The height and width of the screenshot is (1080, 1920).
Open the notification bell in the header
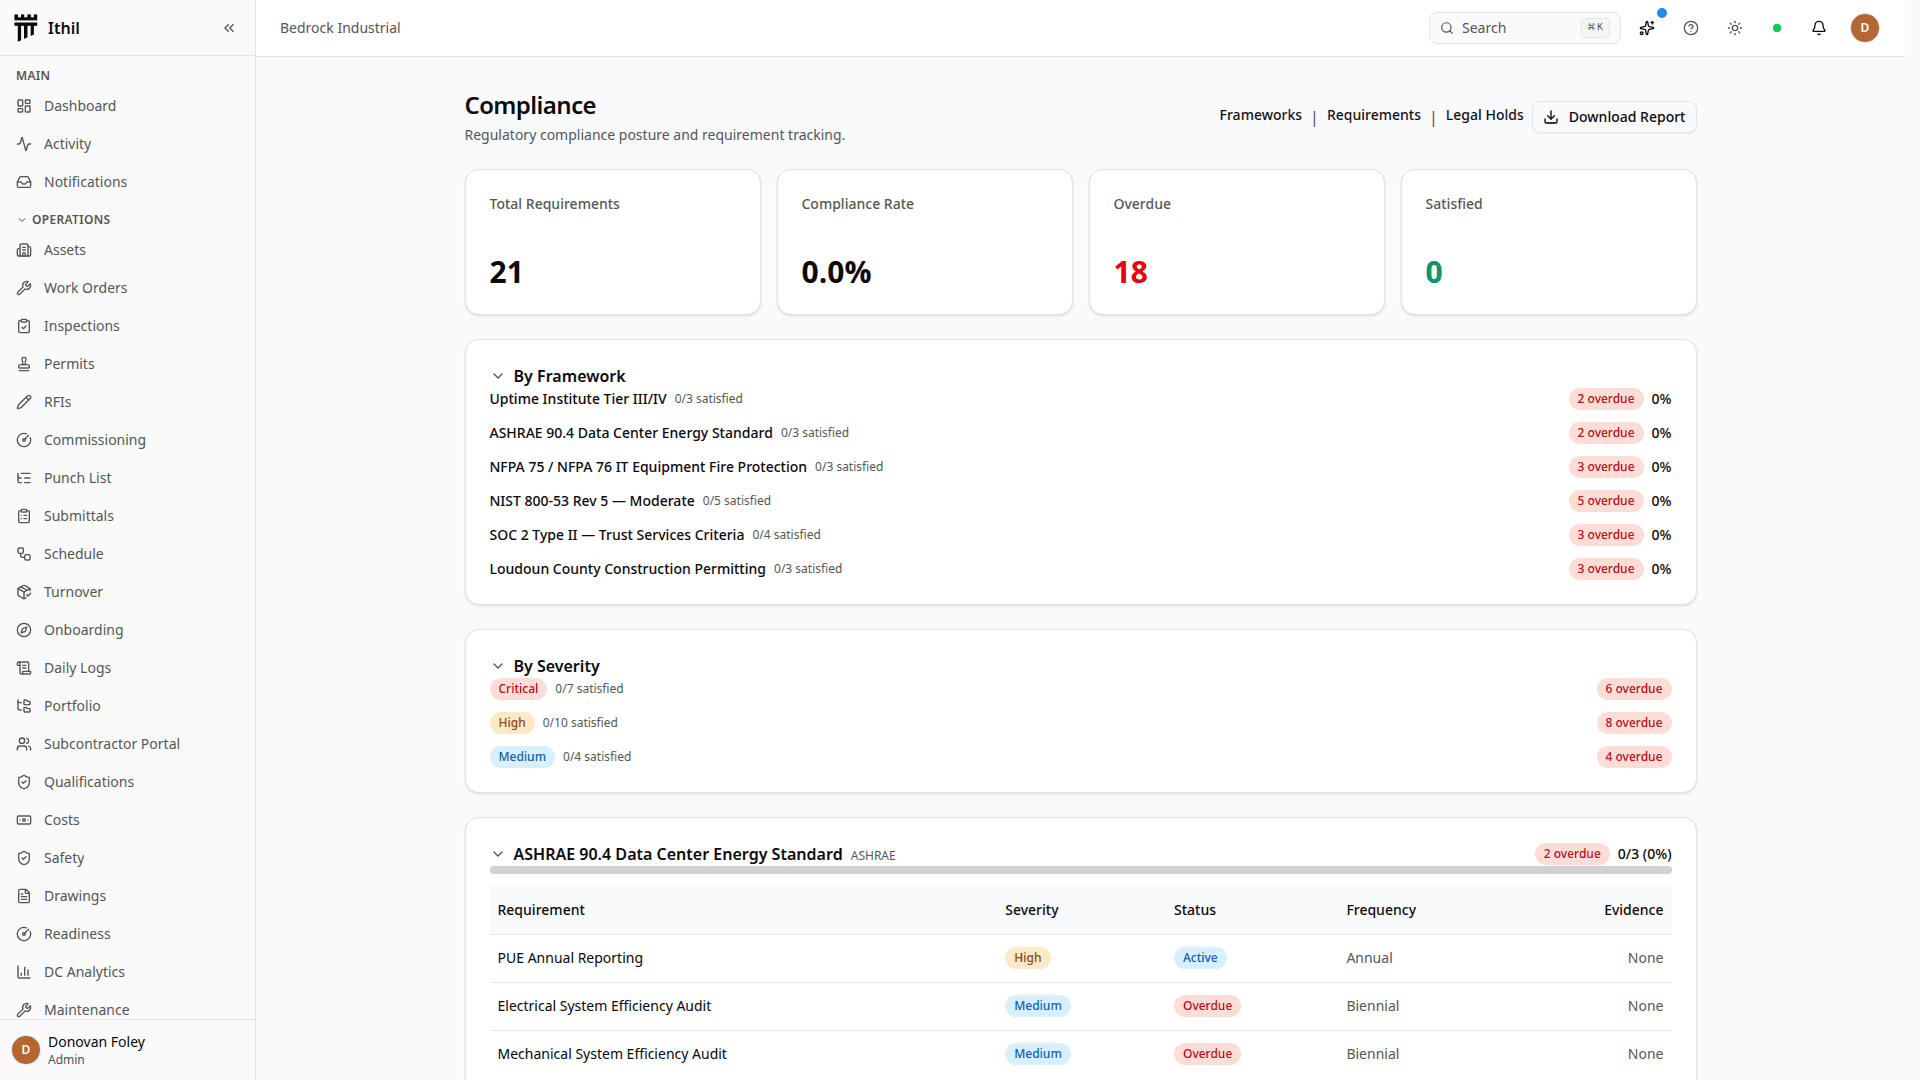(x=1819, y=28)
